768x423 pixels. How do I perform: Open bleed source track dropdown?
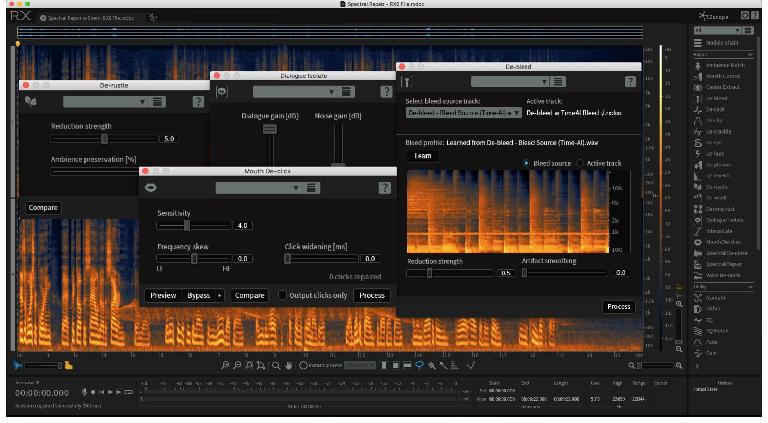463,113
